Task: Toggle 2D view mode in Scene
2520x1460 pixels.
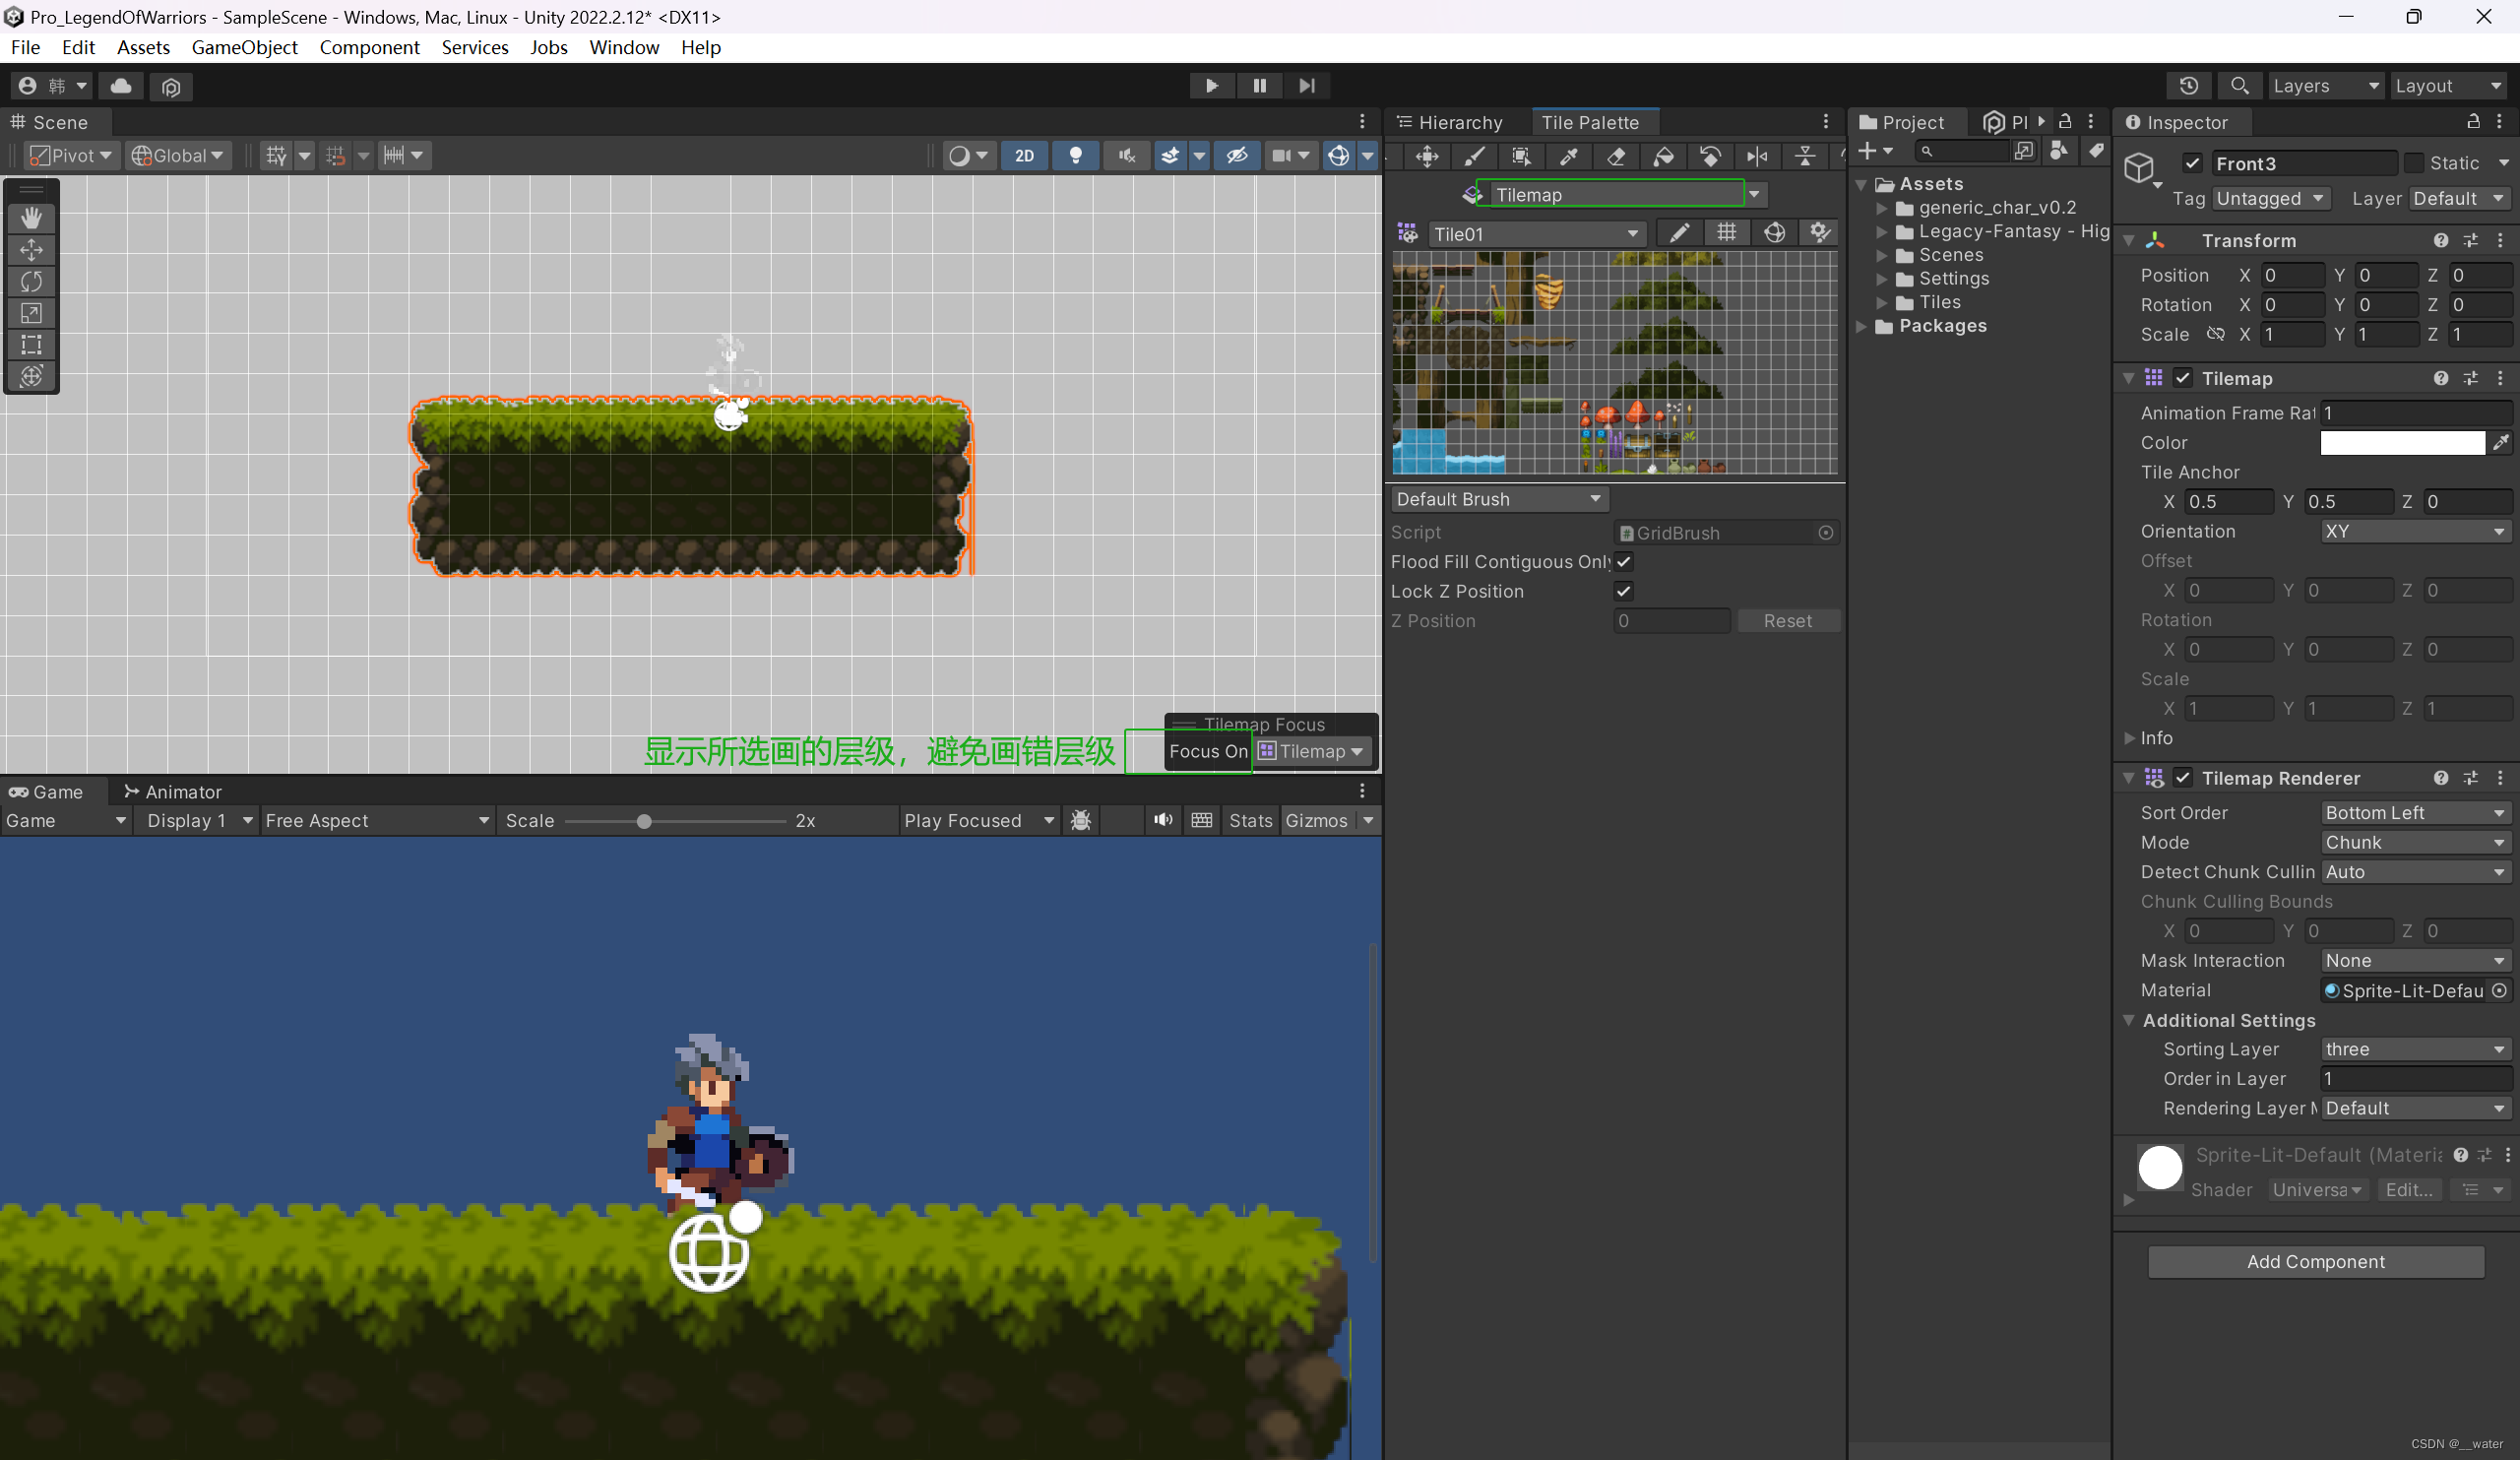Action: 1024,155
